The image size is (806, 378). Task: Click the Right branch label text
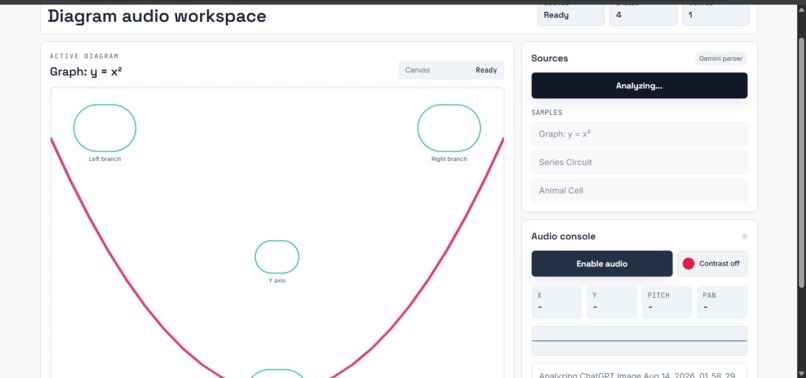(x=449, y=159)
